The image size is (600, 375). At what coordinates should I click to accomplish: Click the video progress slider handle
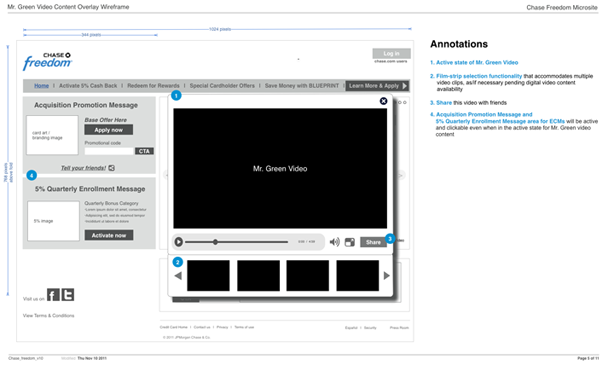click(215, 242)
